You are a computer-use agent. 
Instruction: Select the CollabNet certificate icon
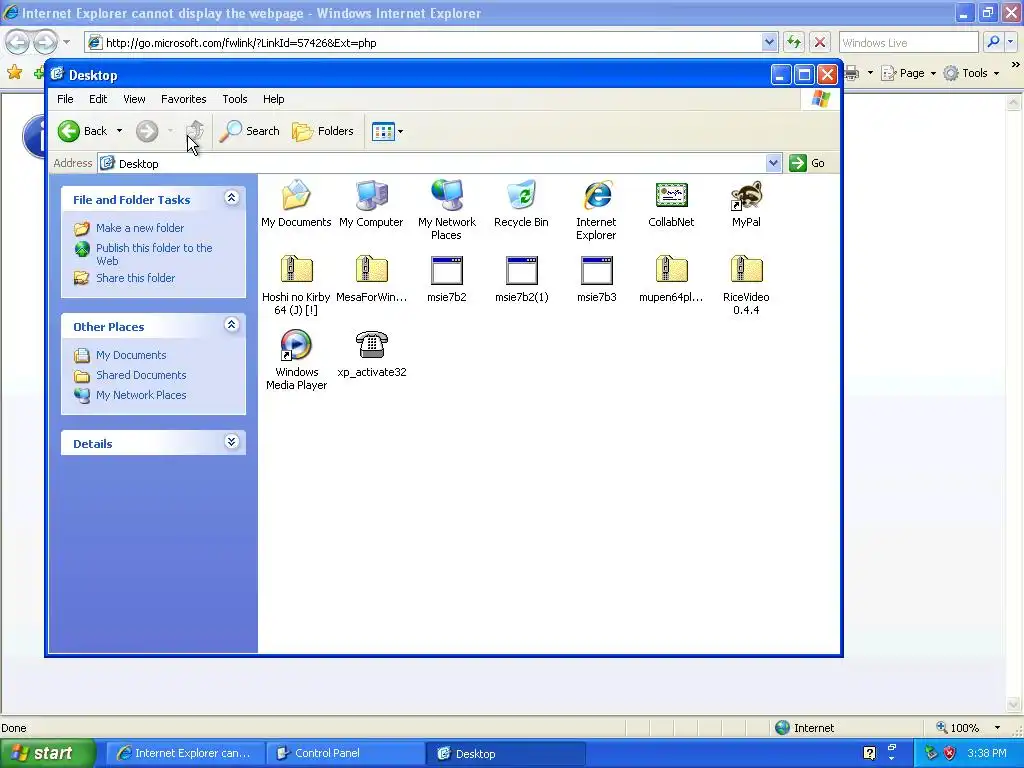coord(671,204)
